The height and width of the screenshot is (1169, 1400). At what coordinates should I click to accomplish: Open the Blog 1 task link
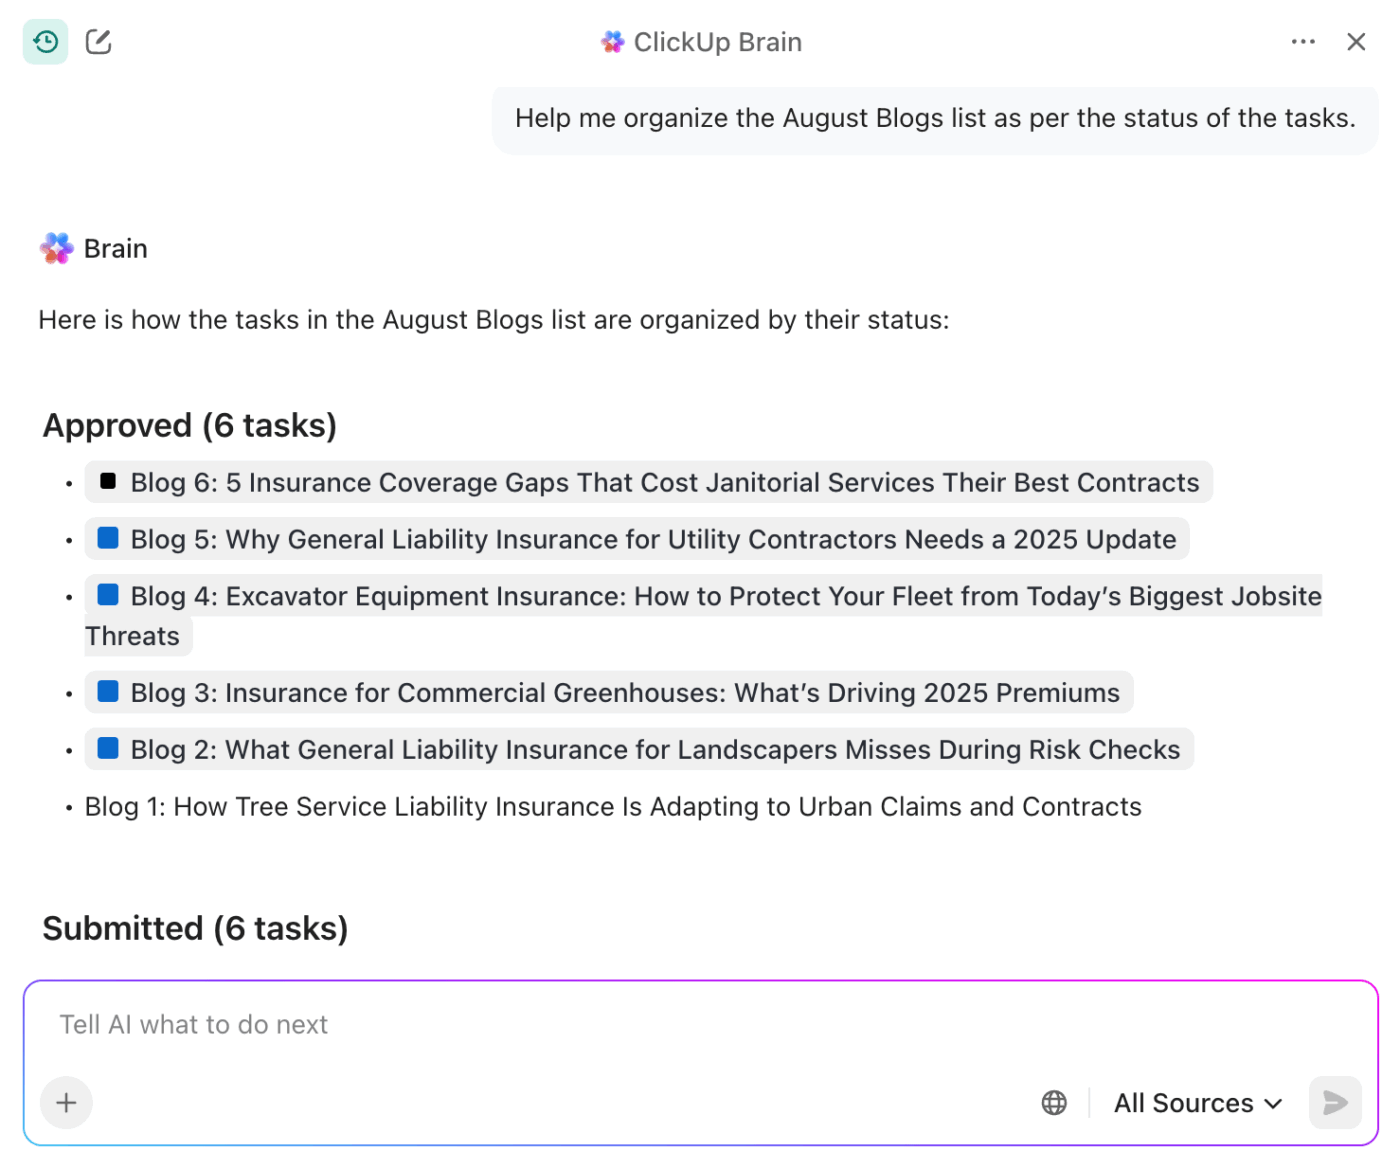[613, 806]
